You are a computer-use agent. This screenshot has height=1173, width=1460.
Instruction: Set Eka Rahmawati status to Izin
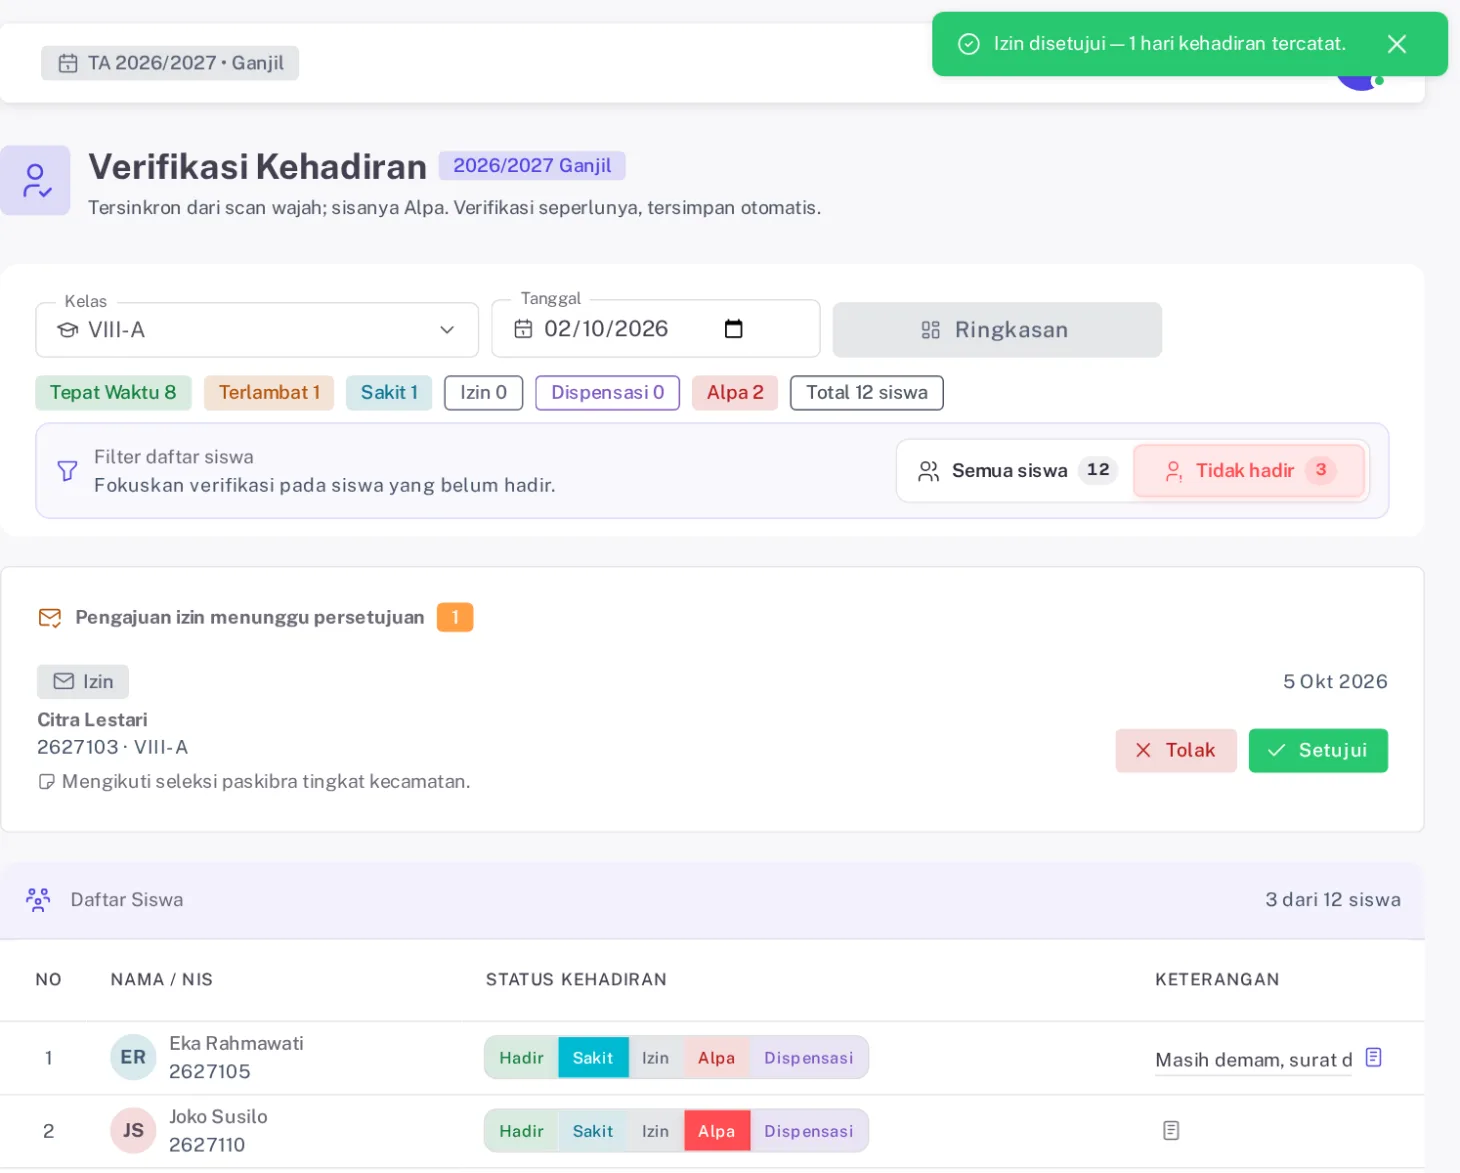click(656, 1058)
